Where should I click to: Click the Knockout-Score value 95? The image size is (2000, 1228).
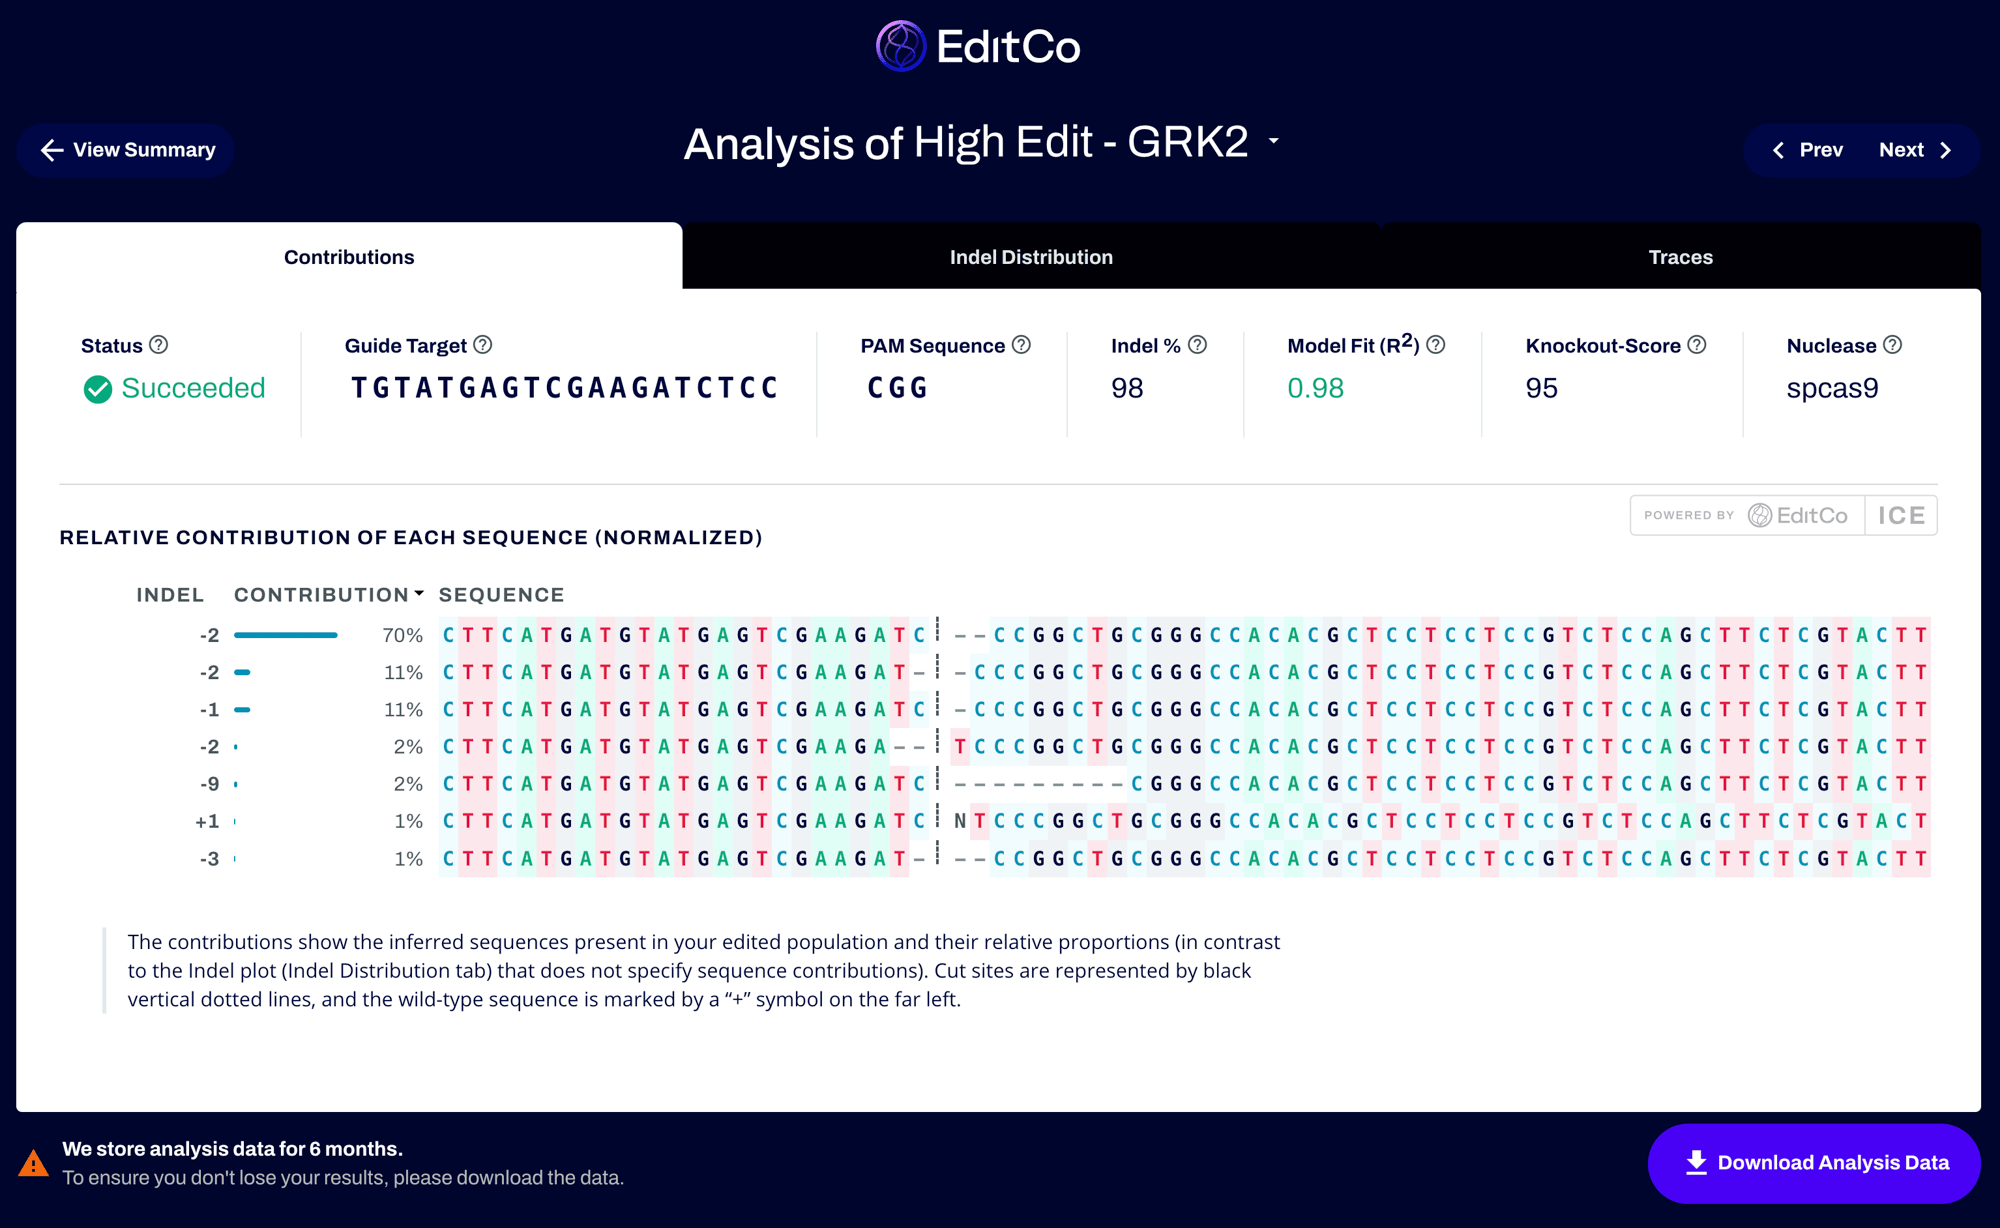[x=1541, y=388]
